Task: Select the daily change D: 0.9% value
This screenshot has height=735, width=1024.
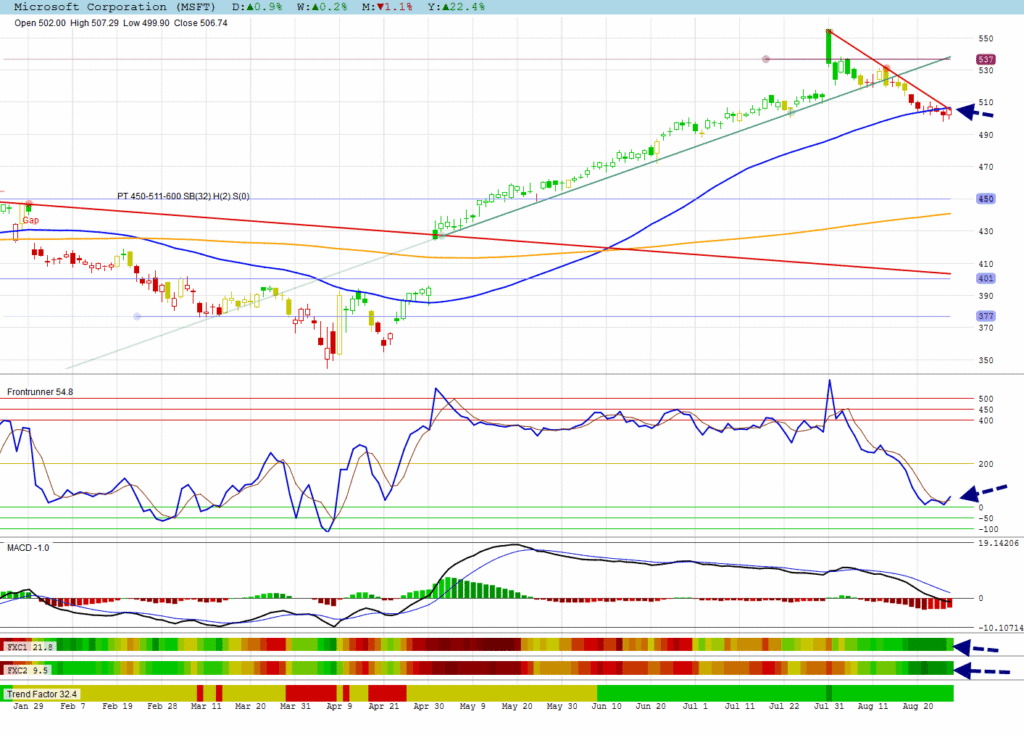Action: (x=257, y=7)
